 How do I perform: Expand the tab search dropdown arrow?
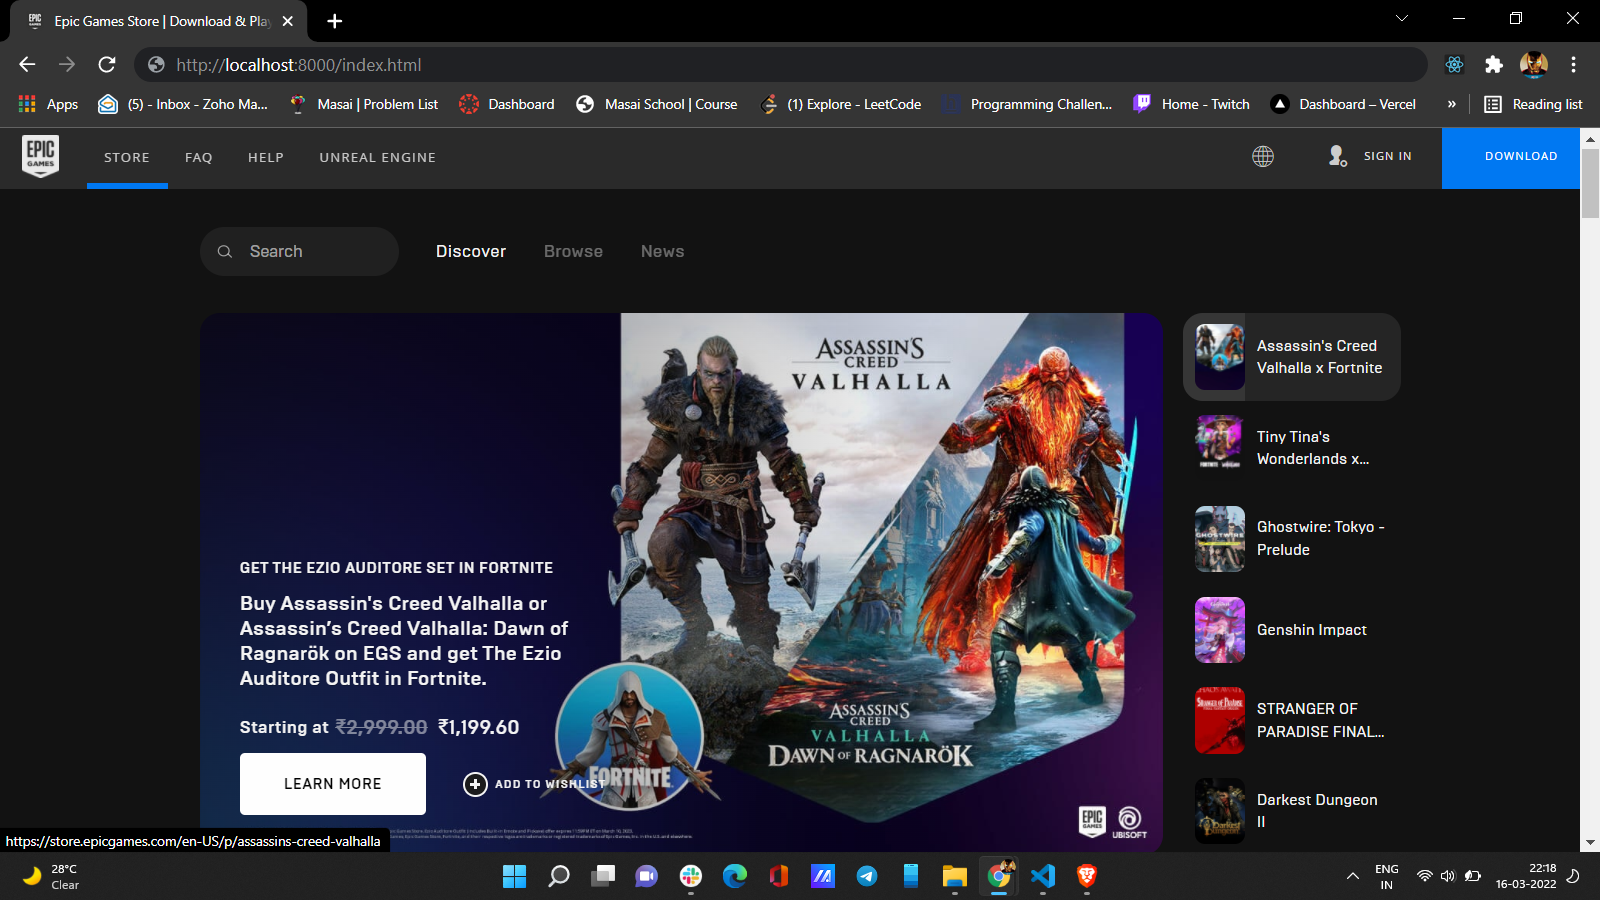tap(1401, 19)
